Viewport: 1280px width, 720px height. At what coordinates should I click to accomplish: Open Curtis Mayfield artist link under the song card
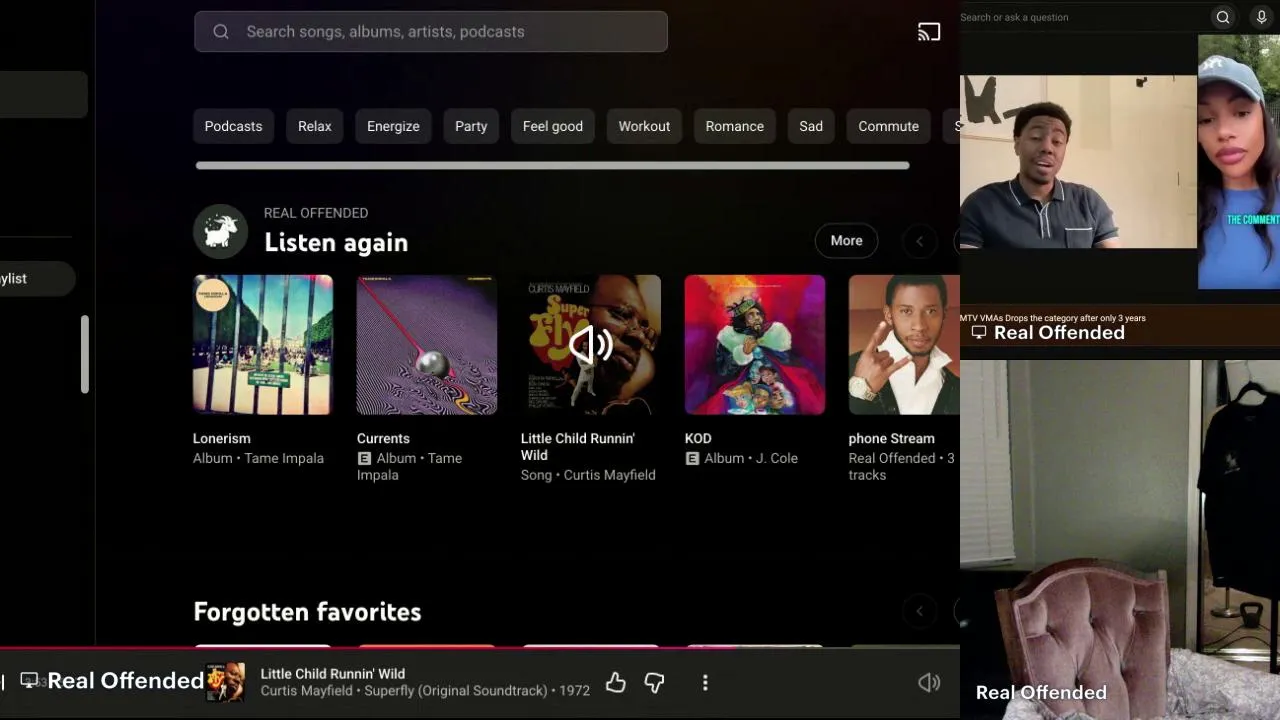610,475
